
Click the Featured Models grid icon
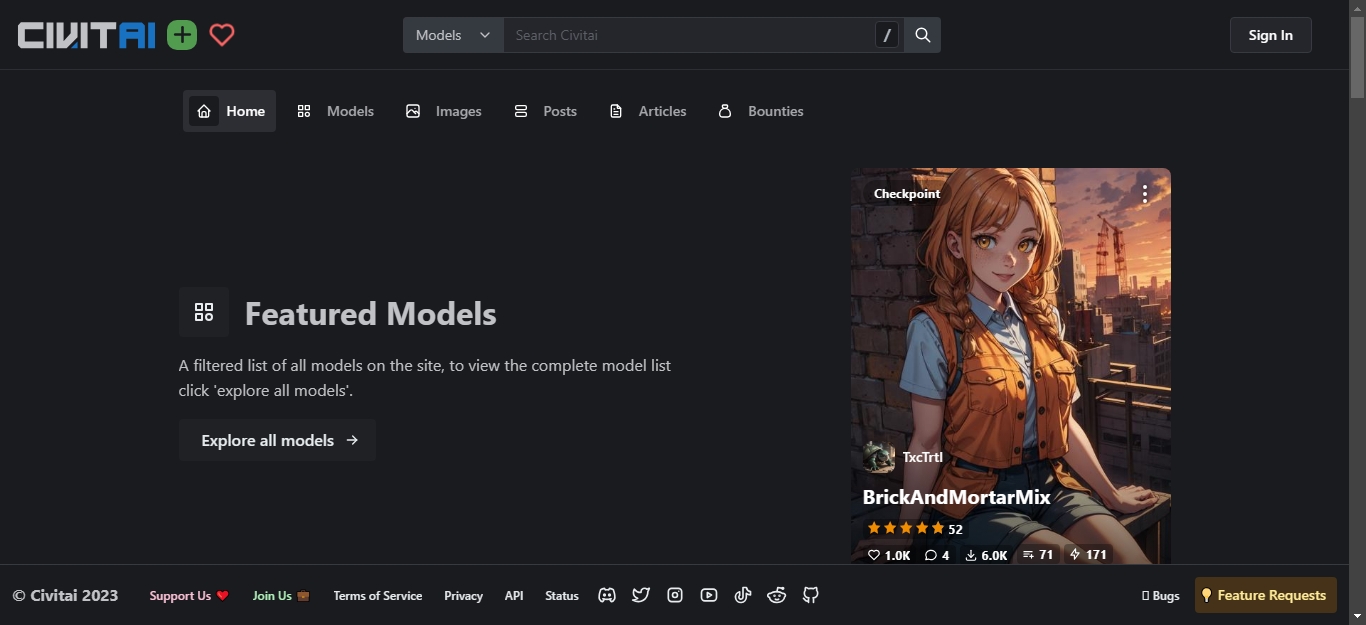[204, 312]
